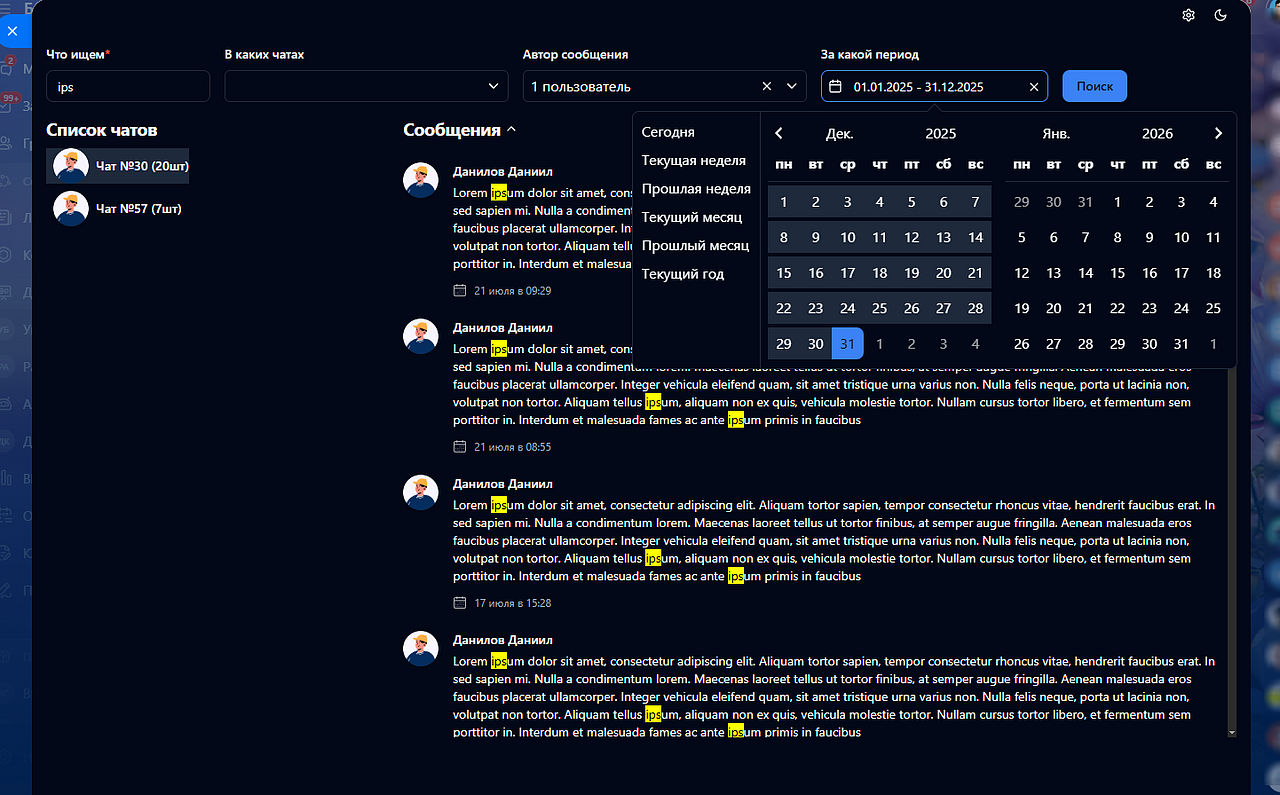Choose the 'Прошлый месяц' preset
This screenshot has height=795, width=1280.
pyautogui.click(x=695, y=245)
